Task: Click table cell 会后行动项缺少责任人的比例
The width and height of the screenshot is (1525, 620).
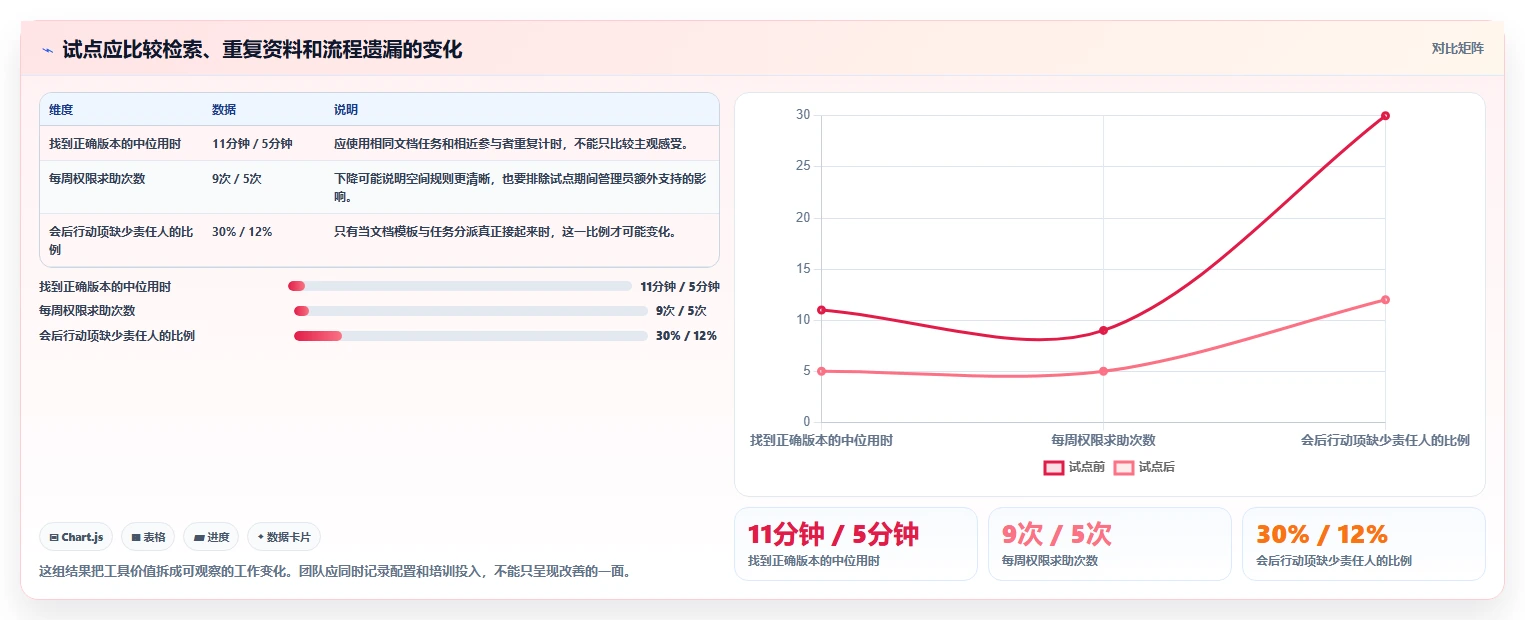Action: [121, 240]
